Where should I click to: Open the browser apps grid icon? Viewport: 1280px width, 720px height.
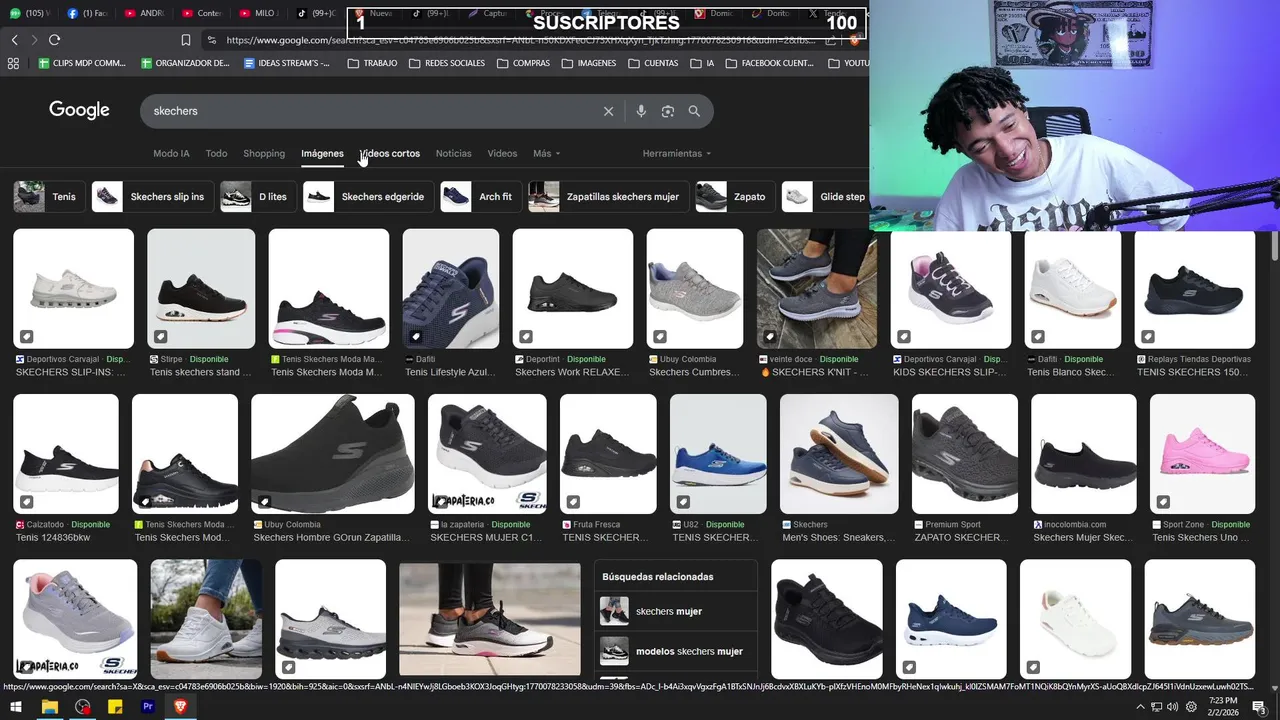coord(13,63)
